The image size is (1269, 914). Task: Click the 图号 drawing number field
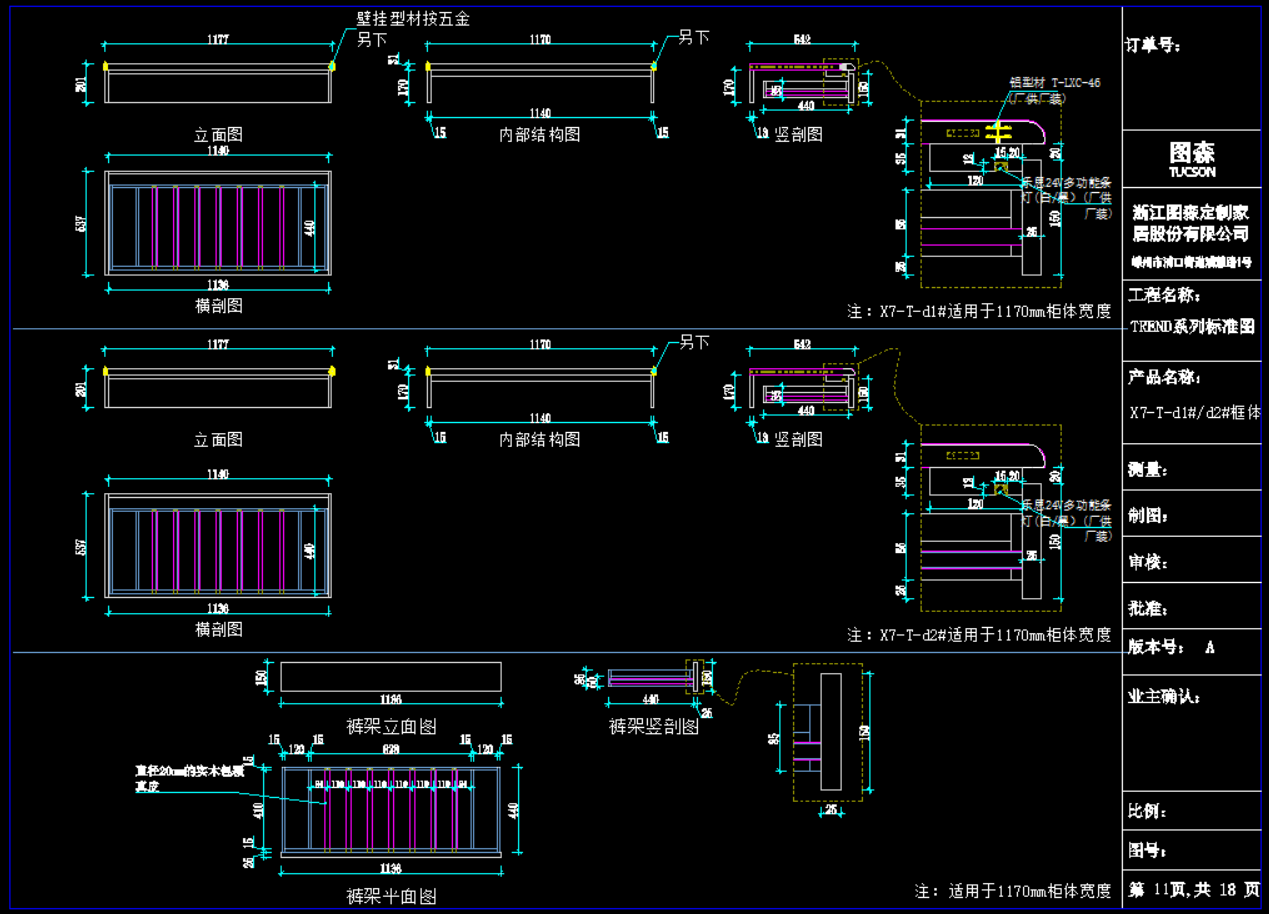tap(1148, 851)
